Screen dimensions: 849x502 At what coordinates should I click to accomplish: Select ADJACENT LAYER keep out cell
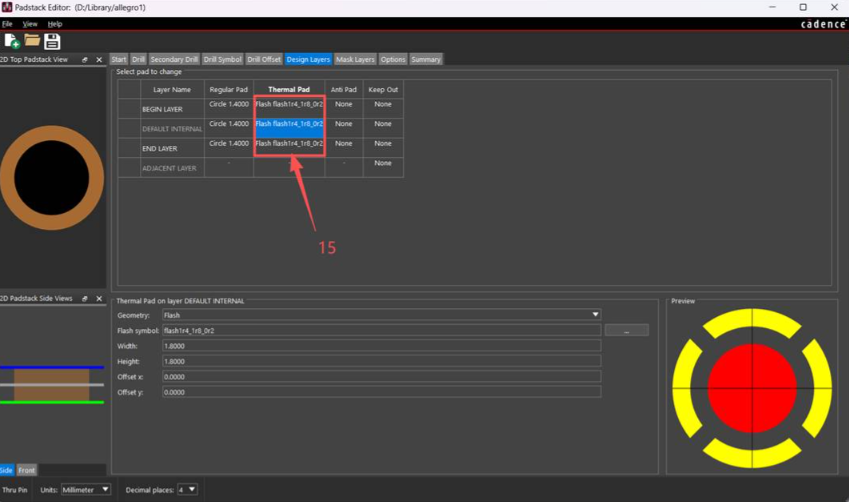point(383,167)
